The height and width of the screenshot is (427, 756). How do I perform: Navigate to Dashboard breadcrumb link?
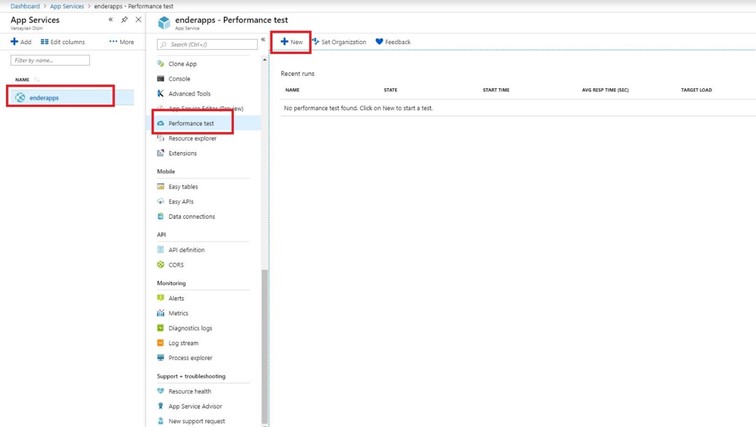click(25, 6)
